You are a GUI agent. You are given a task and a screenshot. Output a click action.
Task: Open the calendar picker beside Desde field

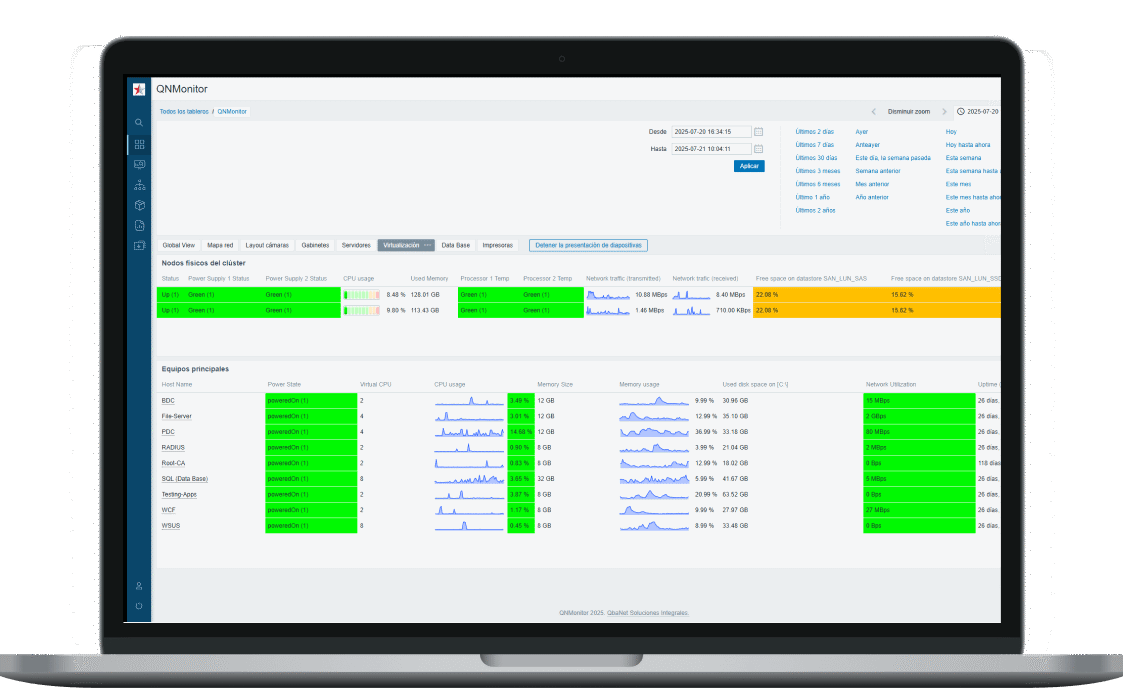pyautogui.click(x=758, y=132)
